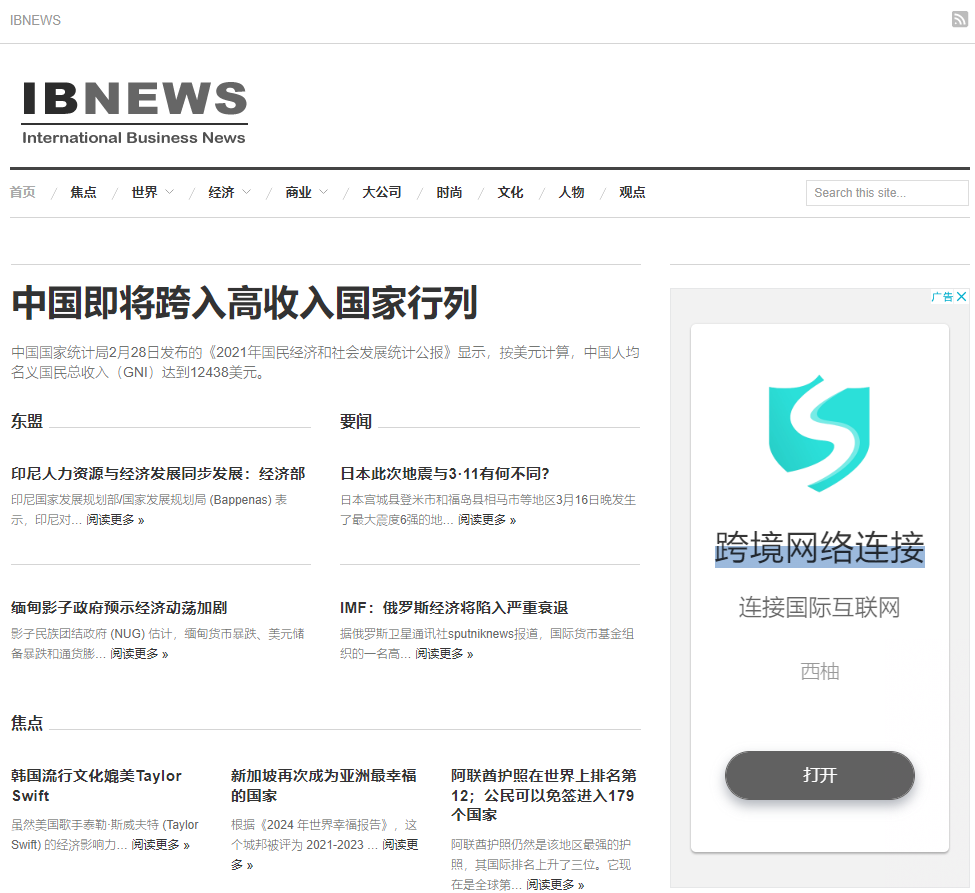Click the IBNEWS text in top bar
Screen dimensions: 975x893
click(x=35, y=20)
